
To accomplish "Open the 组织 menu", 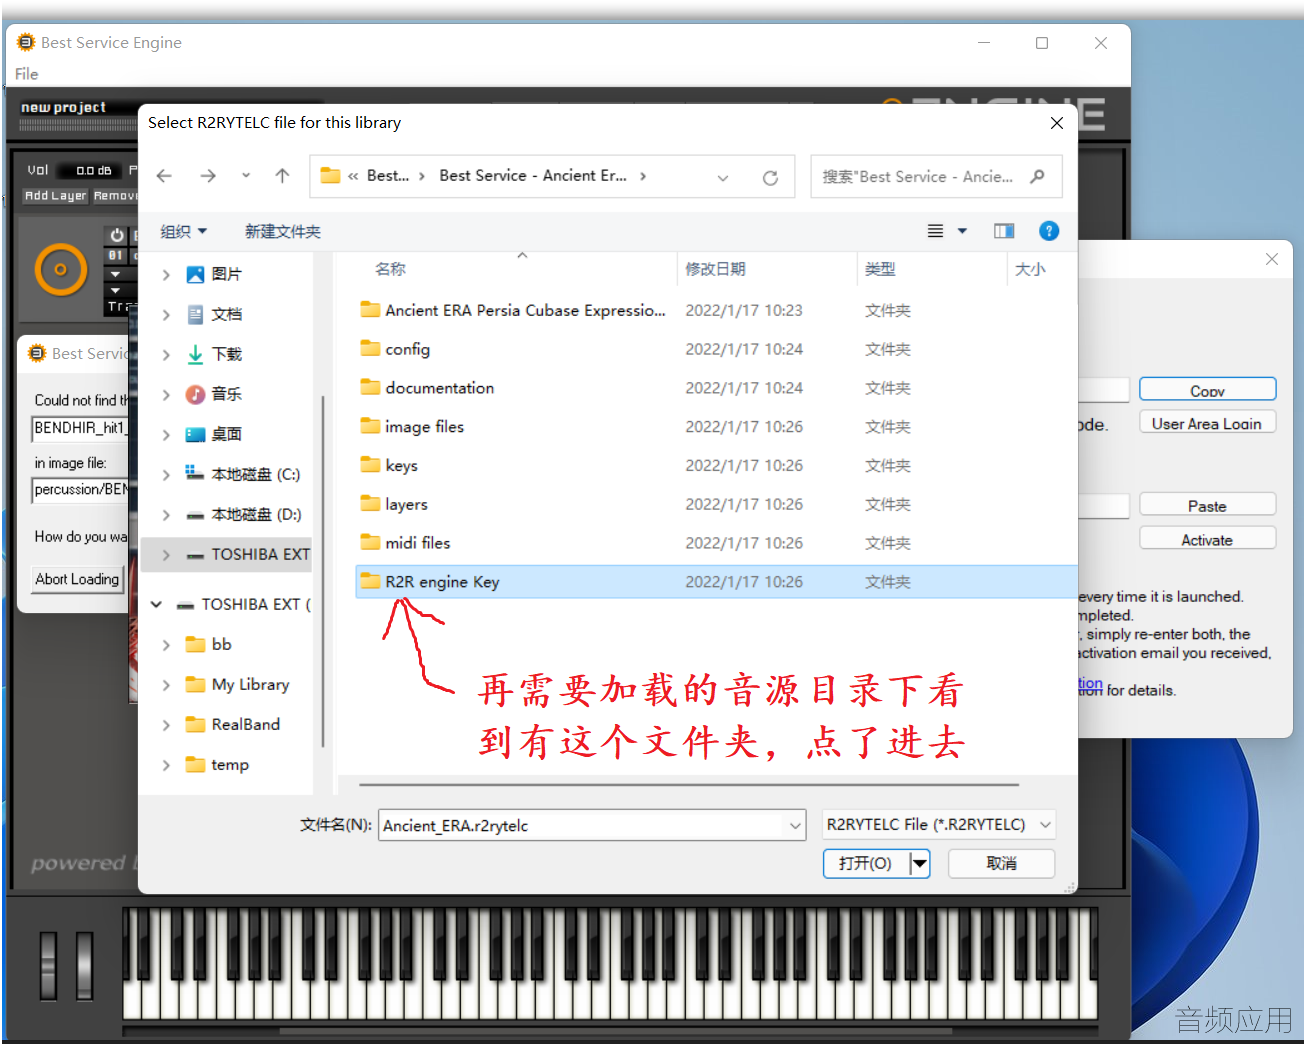I will (184, 231).
